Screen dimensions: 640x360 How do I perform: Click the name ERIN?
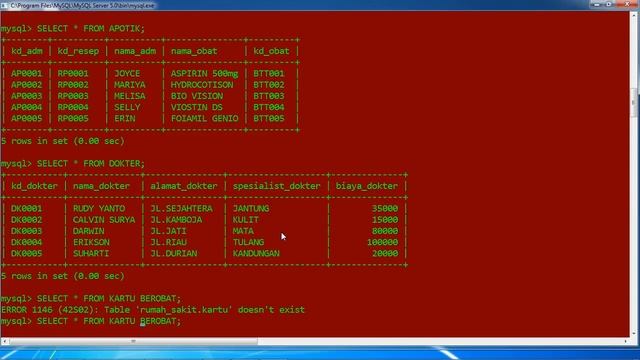[124, 118]
